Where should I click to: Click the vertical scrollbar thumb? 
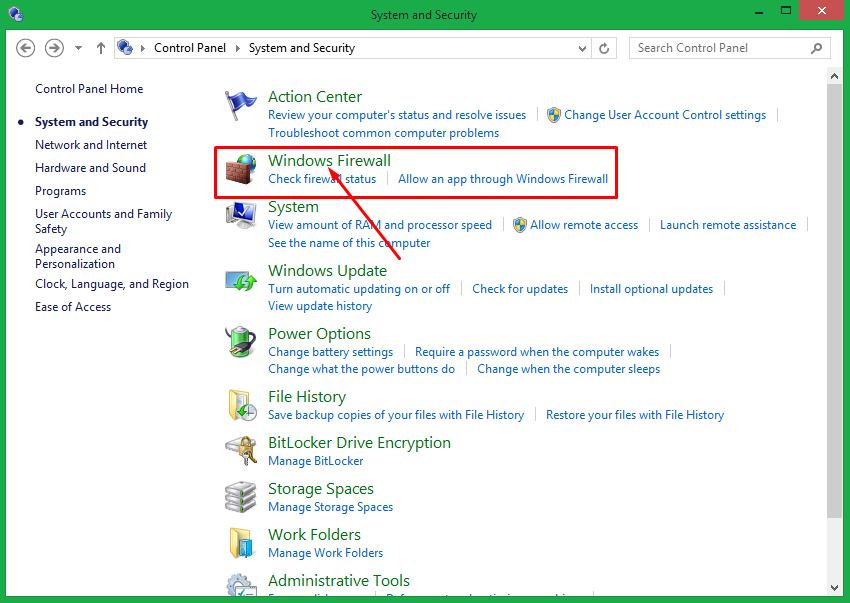[834, 301]
